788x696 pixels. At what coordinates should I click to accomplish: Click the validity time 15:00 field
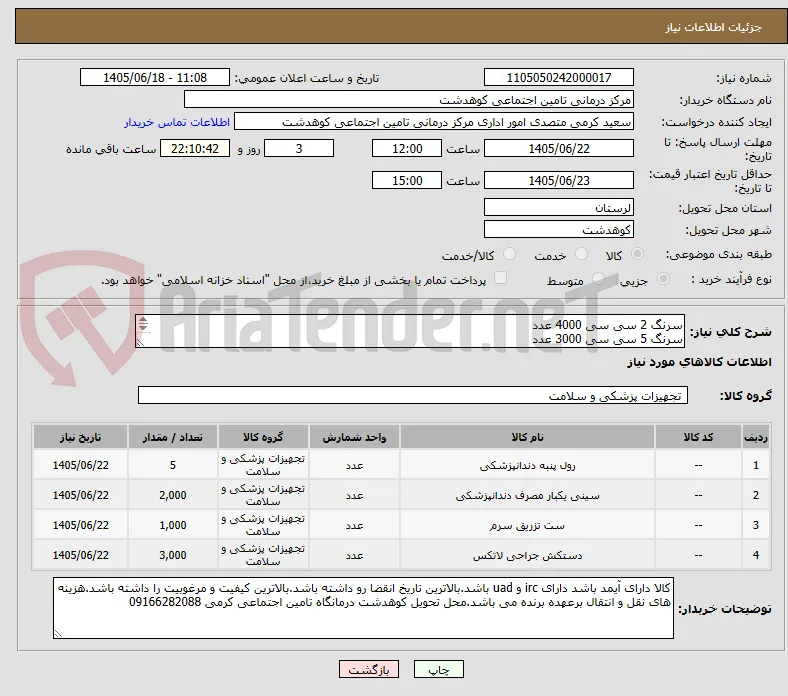(x=407, y=180)
